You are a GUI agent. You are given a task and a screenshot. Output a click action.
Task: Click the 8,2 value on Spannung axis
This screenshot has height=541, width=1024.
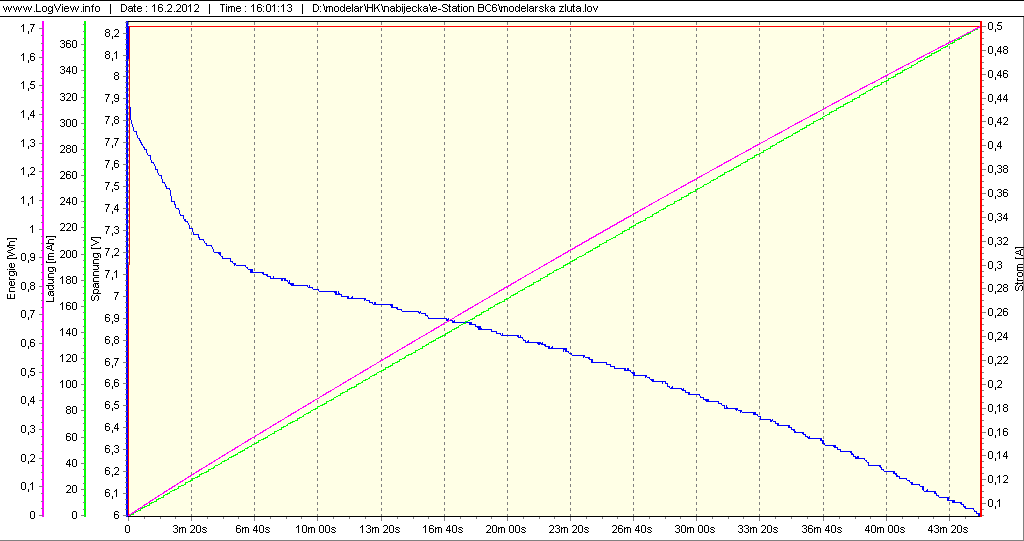point(114,33)
